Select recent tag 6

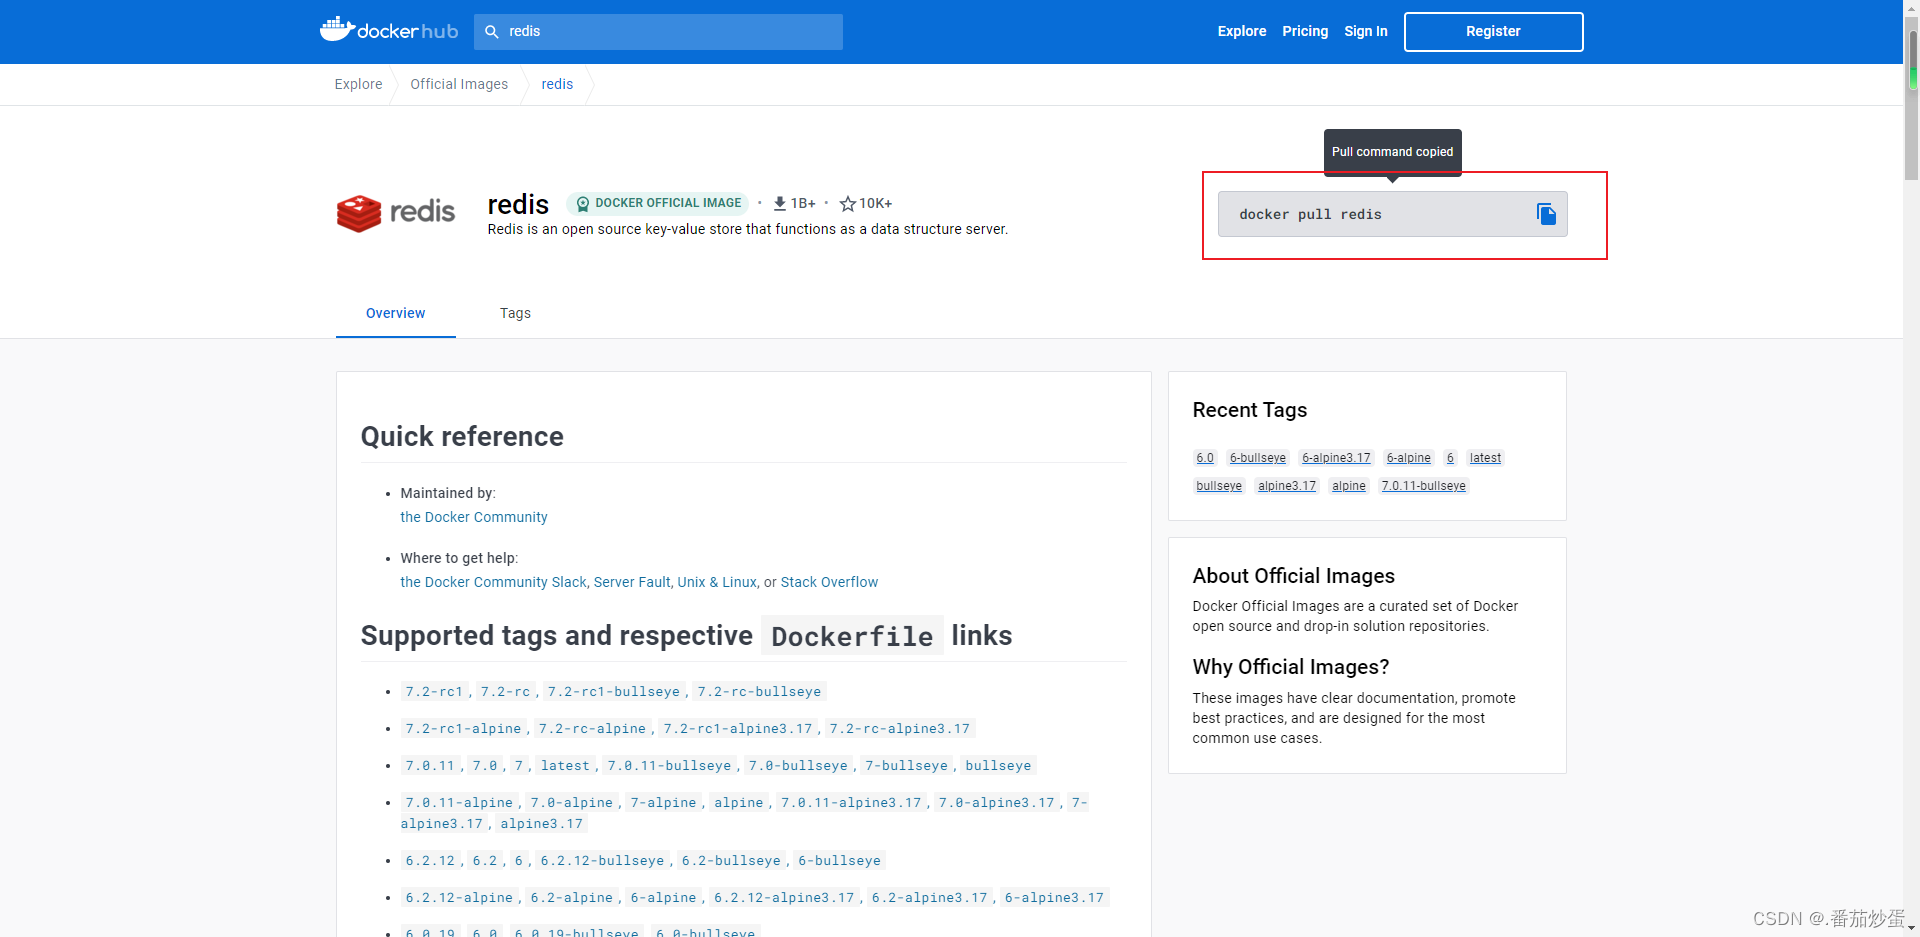click(1450, 458)
